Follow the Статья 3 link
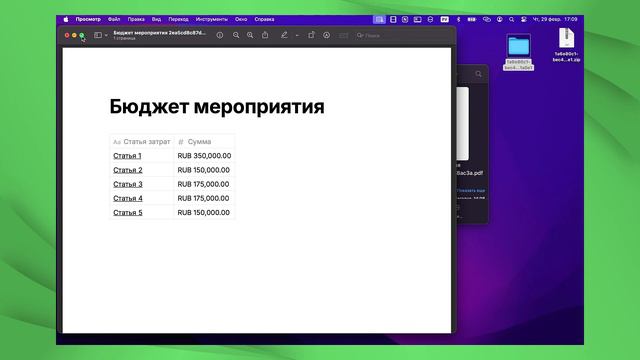The width and height of the screenshot is (640, 360). [x=128, y=184]
